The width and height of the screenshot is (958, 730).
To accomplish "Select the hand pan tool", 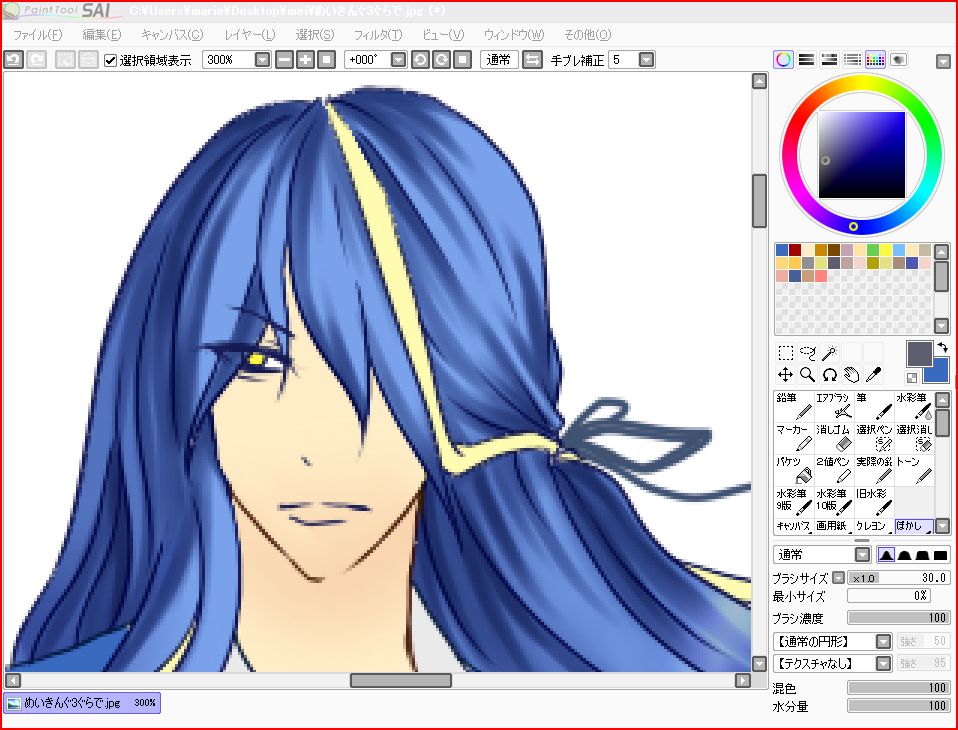I will [852, 374].
